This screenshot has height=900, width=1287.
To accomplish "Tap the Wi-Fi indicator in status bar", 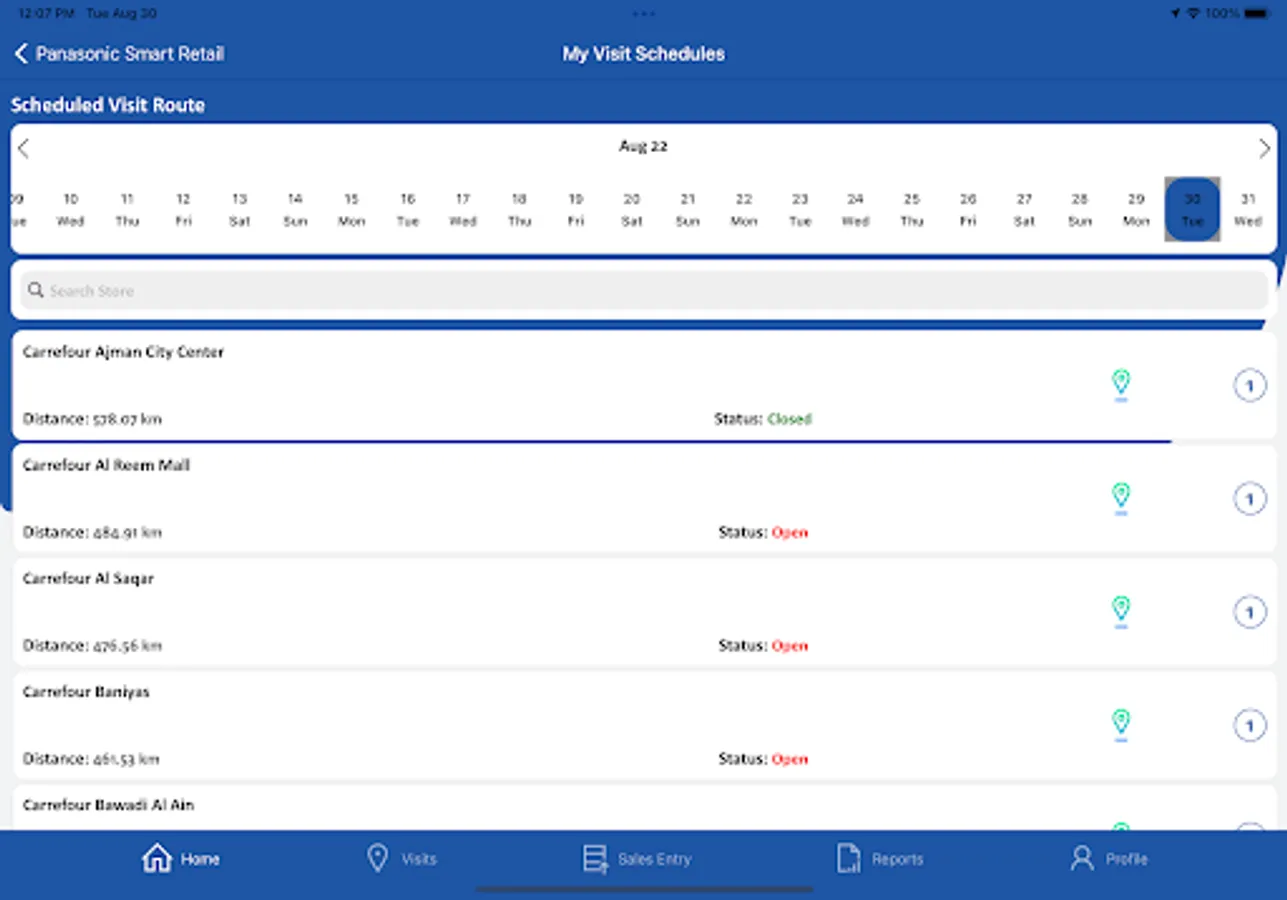I will click(1193, 14).
